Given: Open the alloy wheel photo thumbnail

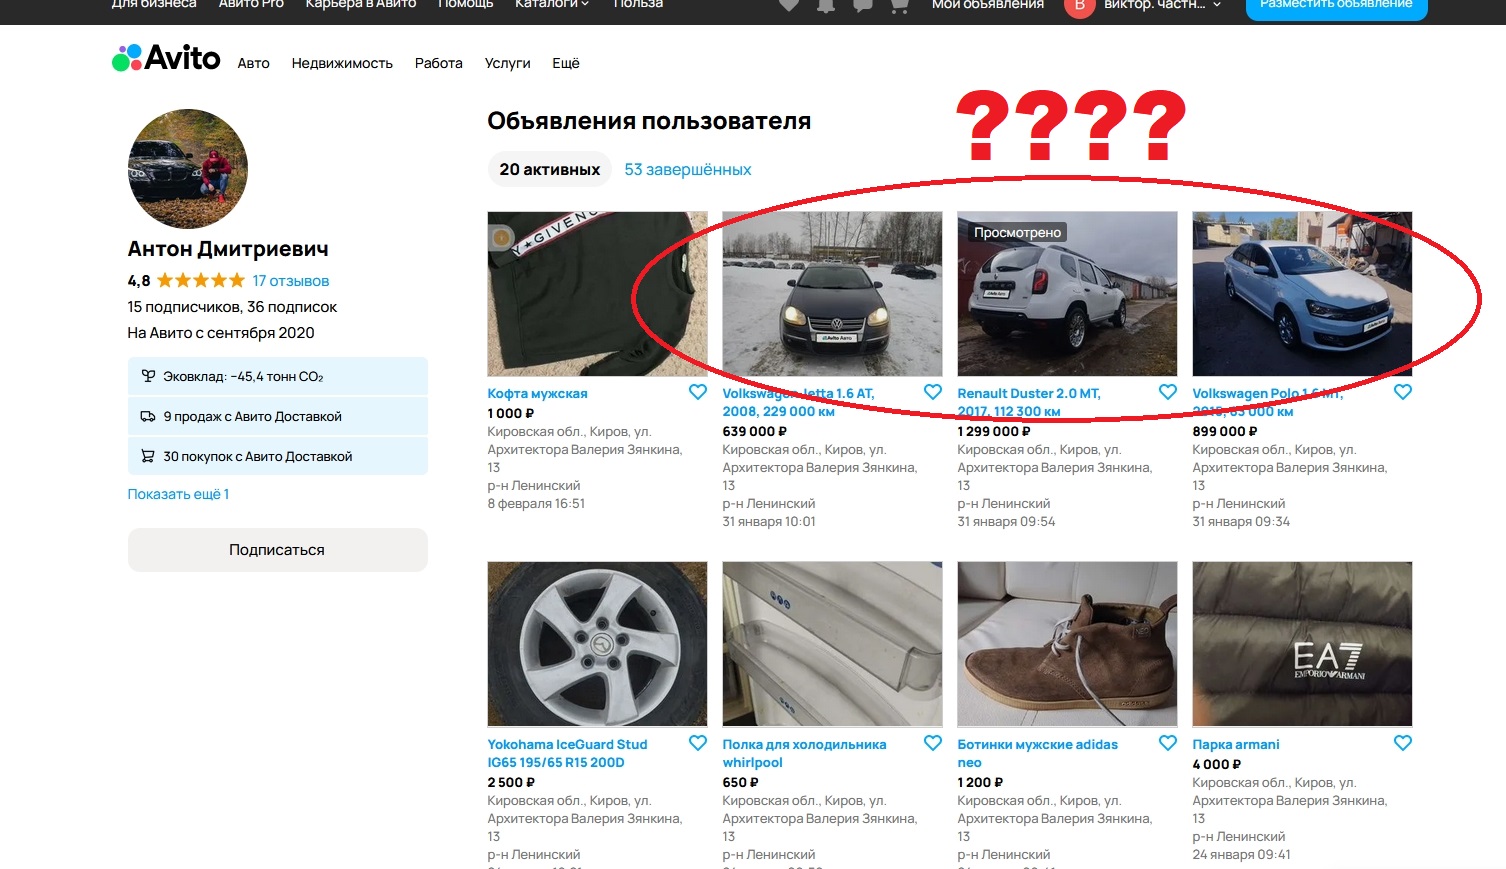Looking at the screenshot, I should (598, 644).
